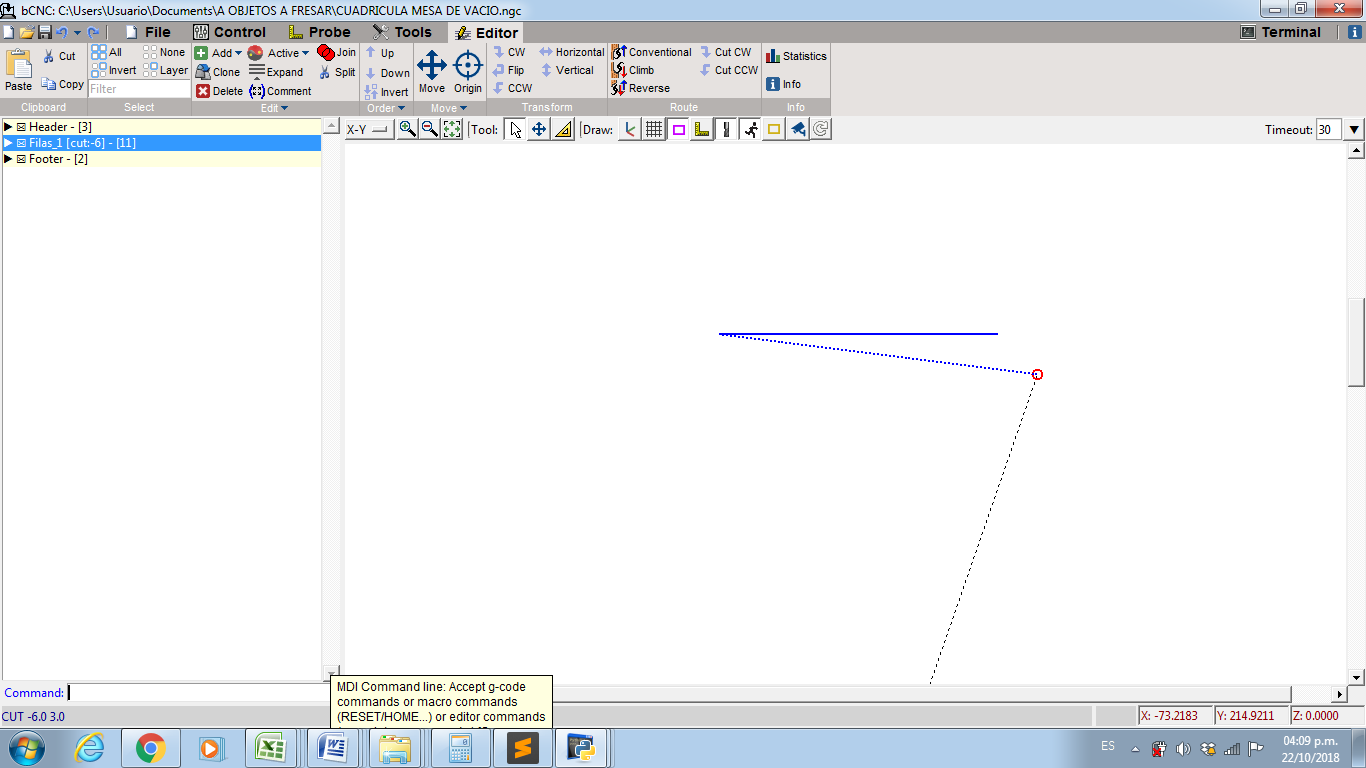Viewport: 1366px width, 768px height.
Task: Toggle the Footer block enable checkbox
Action: [x=21, y=159]
